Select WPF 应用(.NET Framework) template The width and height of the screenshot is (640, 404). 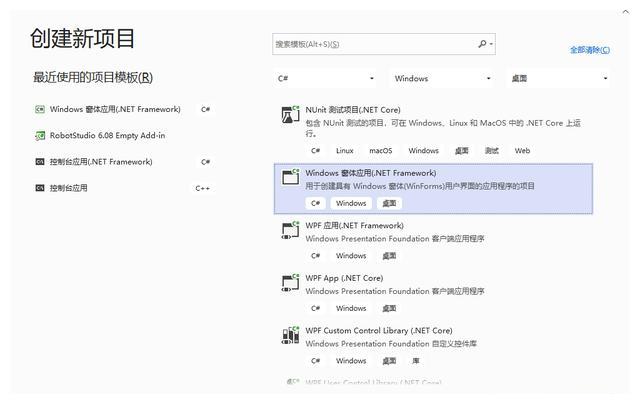point(433,241)
